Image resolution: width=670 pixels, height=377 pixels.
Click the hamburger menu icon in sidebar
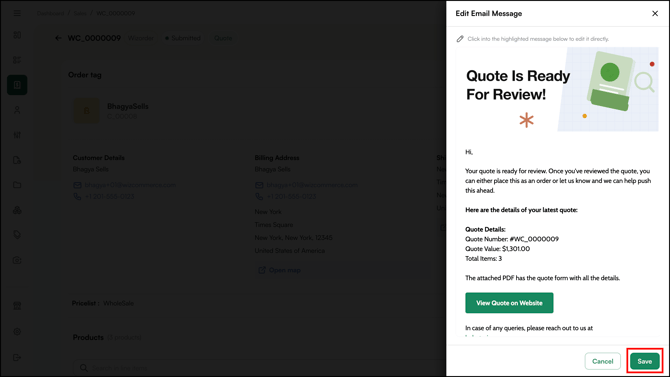tap(17, 13)
